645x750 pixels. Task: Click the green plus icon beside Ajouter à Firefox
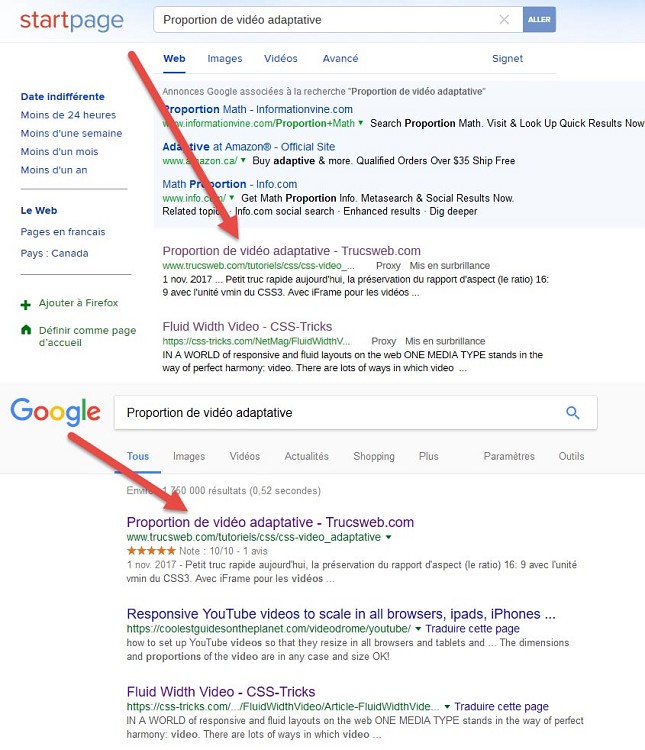26,305
